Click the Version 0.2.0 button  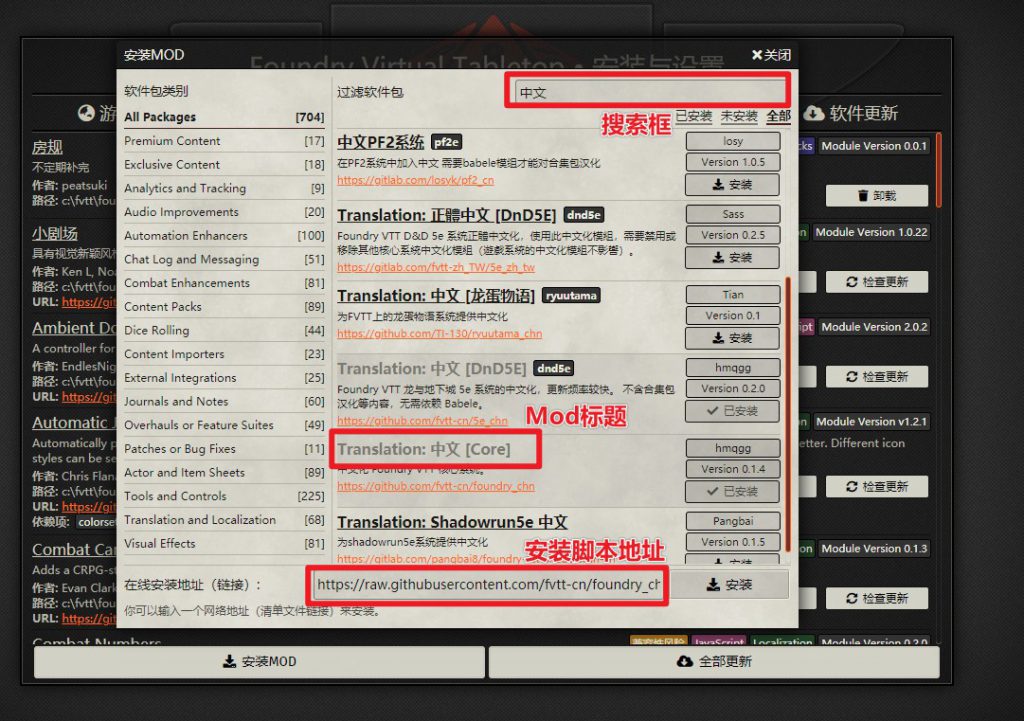tap(733, 388)
